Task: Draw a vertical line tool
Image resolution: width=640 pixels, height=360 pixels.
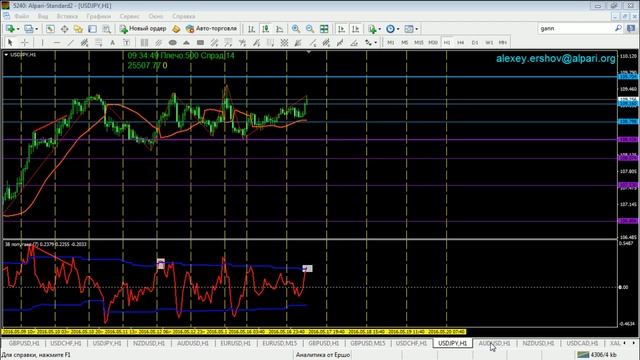Action: click(x=42, y=42)
